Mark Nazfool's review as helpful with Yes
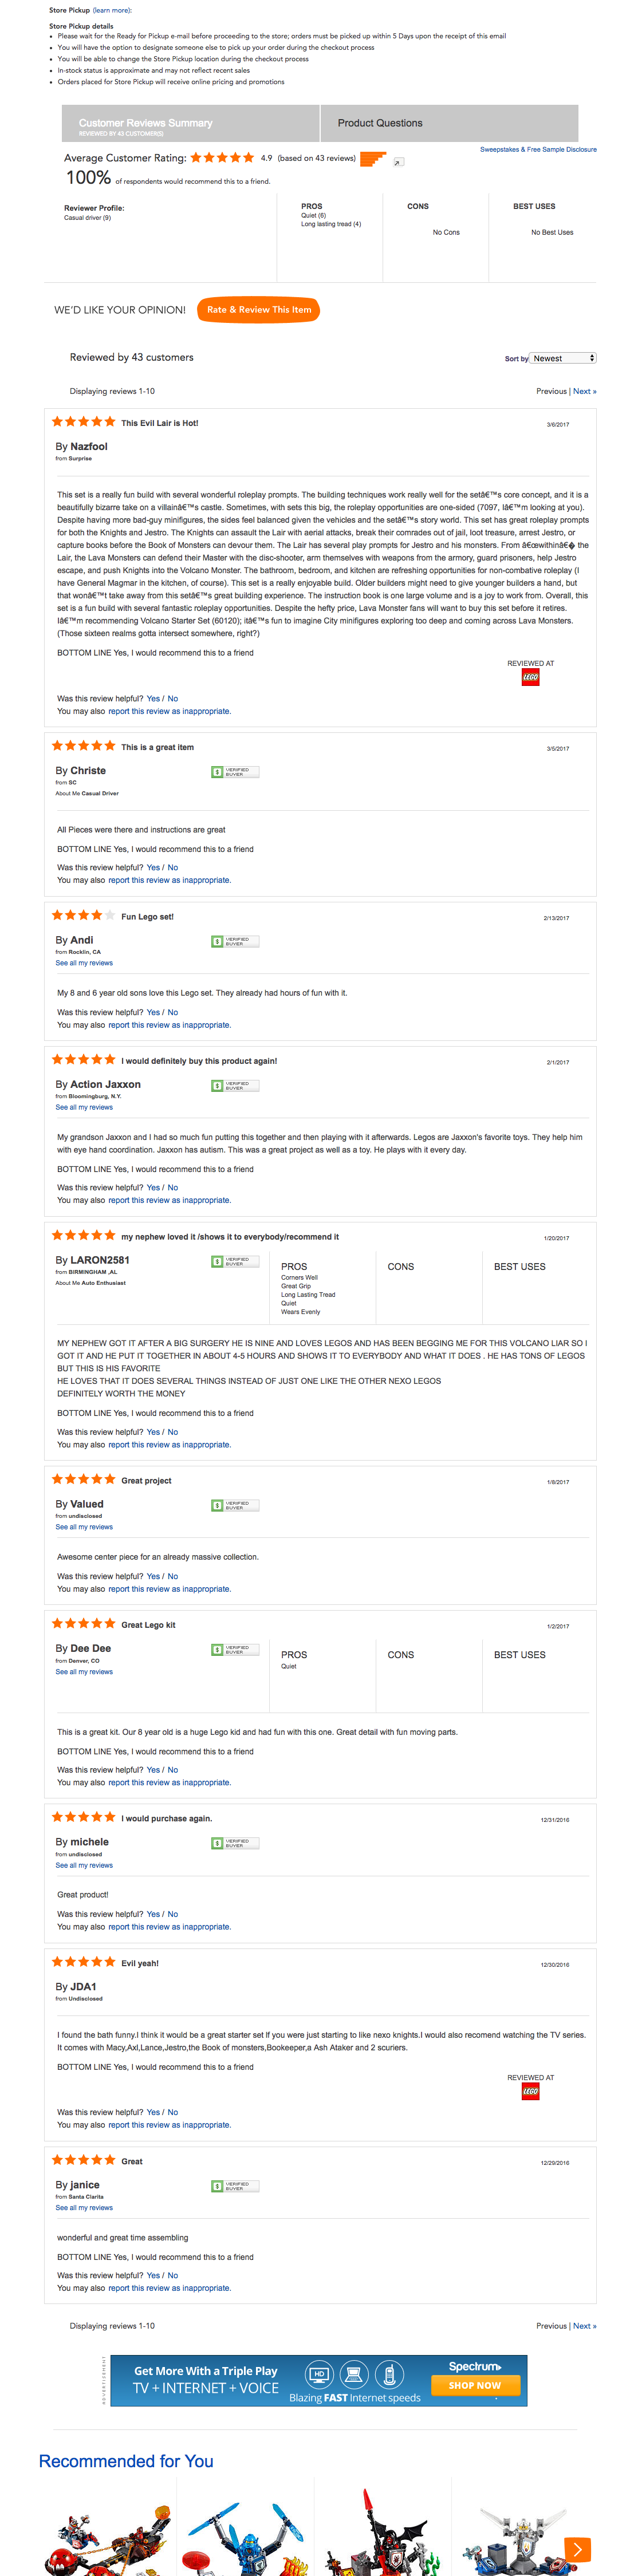Screen dimensions: 630x2576 [153, 699]
